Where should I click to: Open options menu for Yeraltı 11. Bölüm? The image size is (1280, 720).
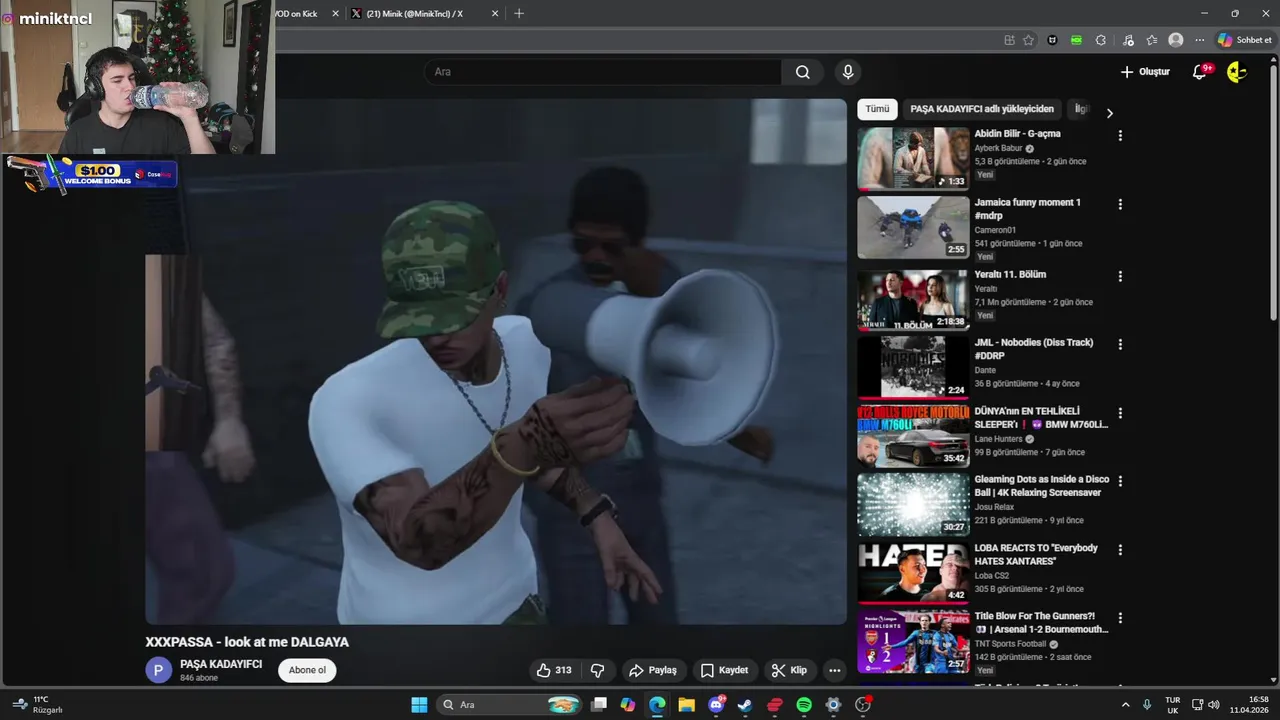pos(1120,276)
